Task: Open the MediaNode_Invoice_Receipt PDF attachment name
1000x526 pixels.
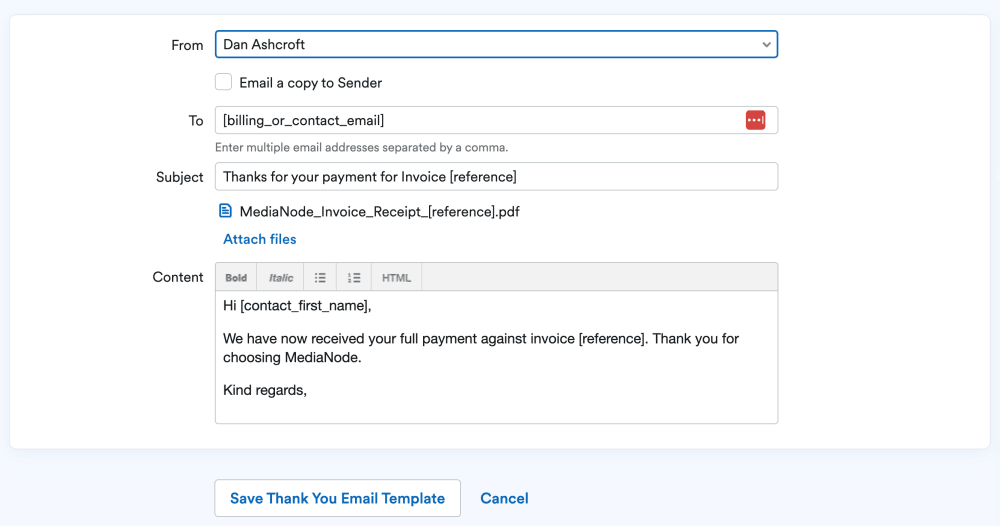Action: tap(379, 212)
